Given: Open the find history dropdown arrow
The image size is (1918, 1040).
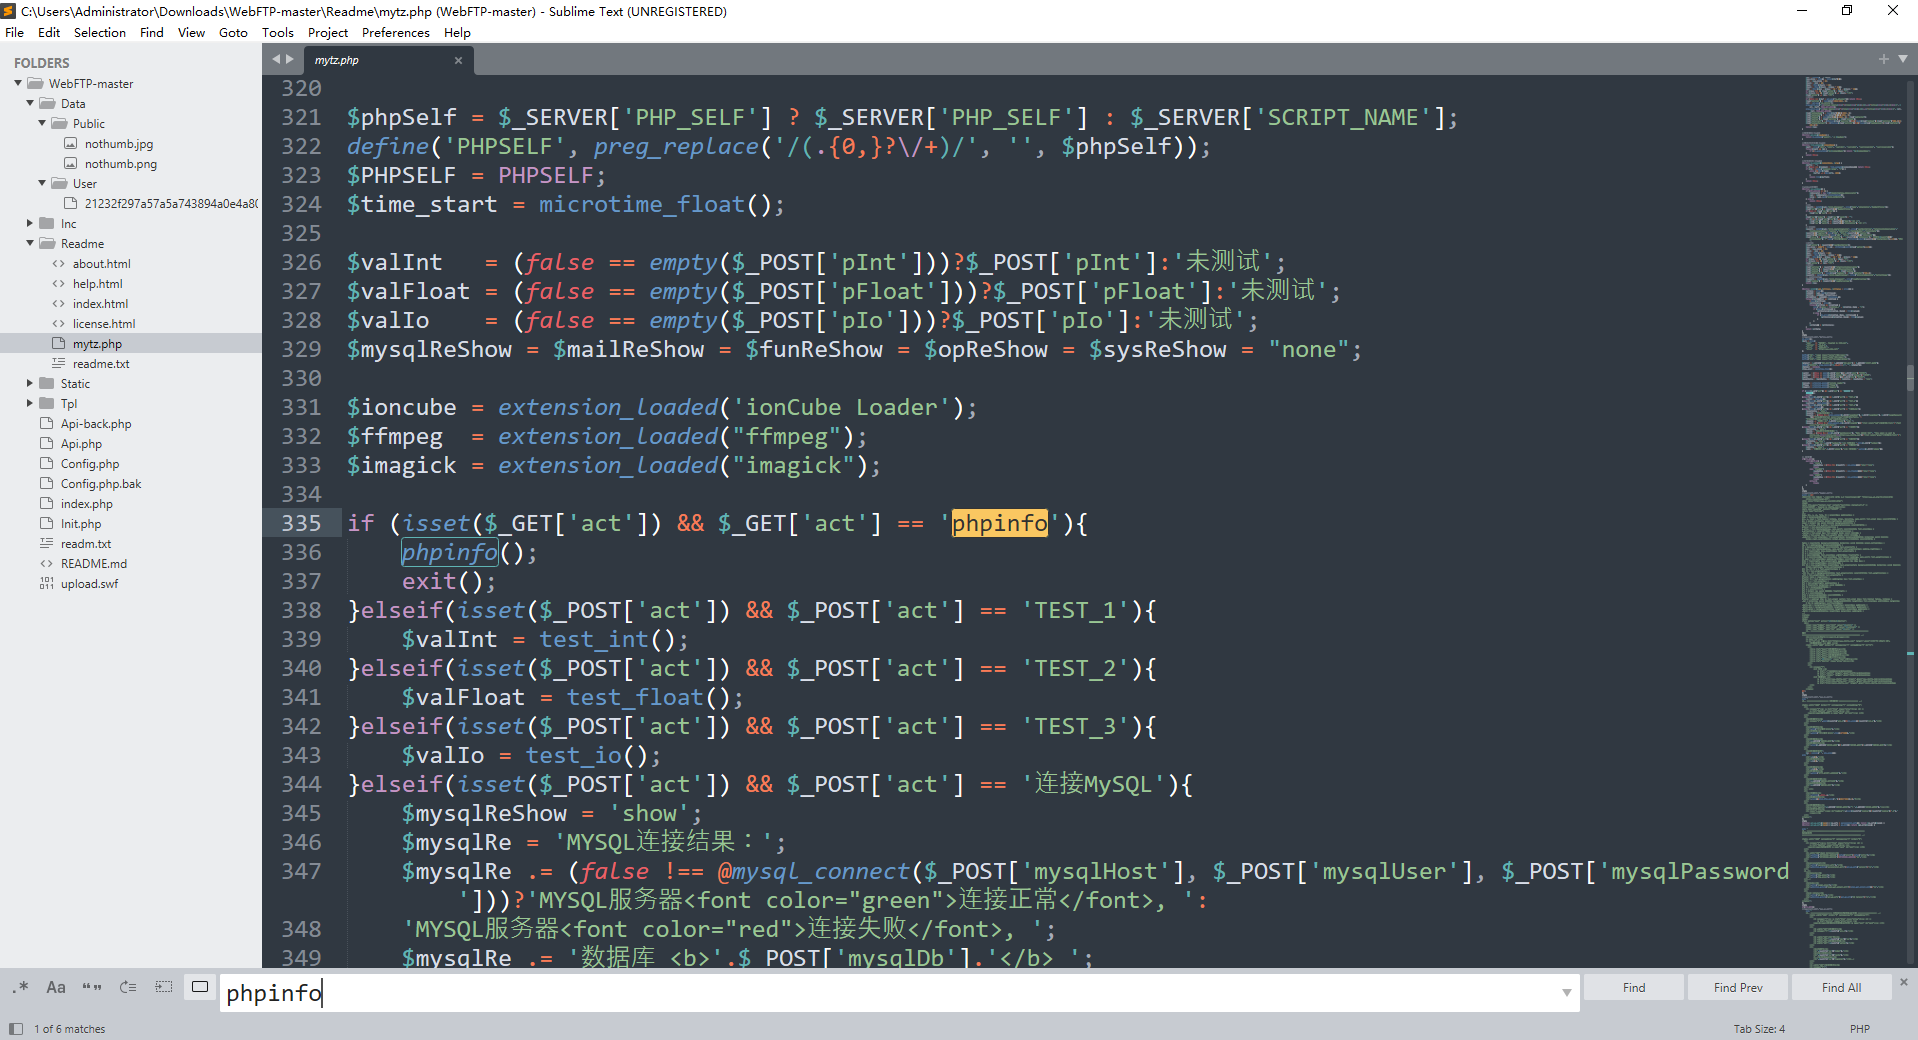Looking at the screenshot, I should (1566, 992).
